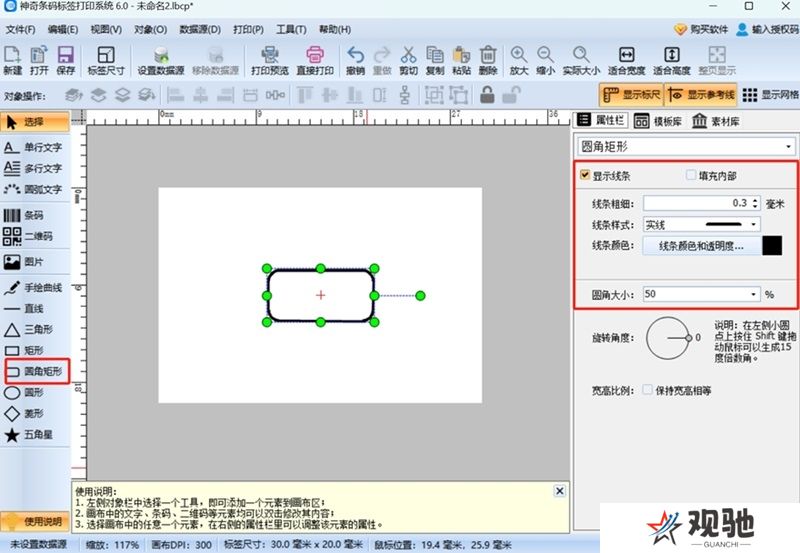Click the 直接打印 direct print icon
The width and height of the screenshot is (800, 553).
click(315, 60)
